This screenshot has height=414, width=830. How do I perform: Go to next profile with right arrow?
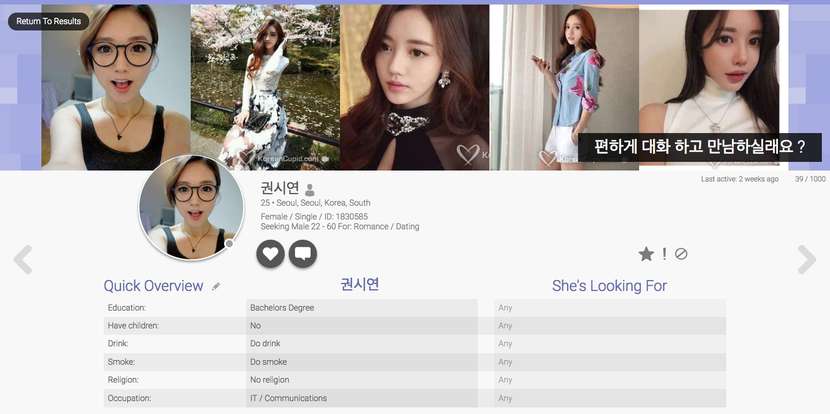click(x=807, y=259)
